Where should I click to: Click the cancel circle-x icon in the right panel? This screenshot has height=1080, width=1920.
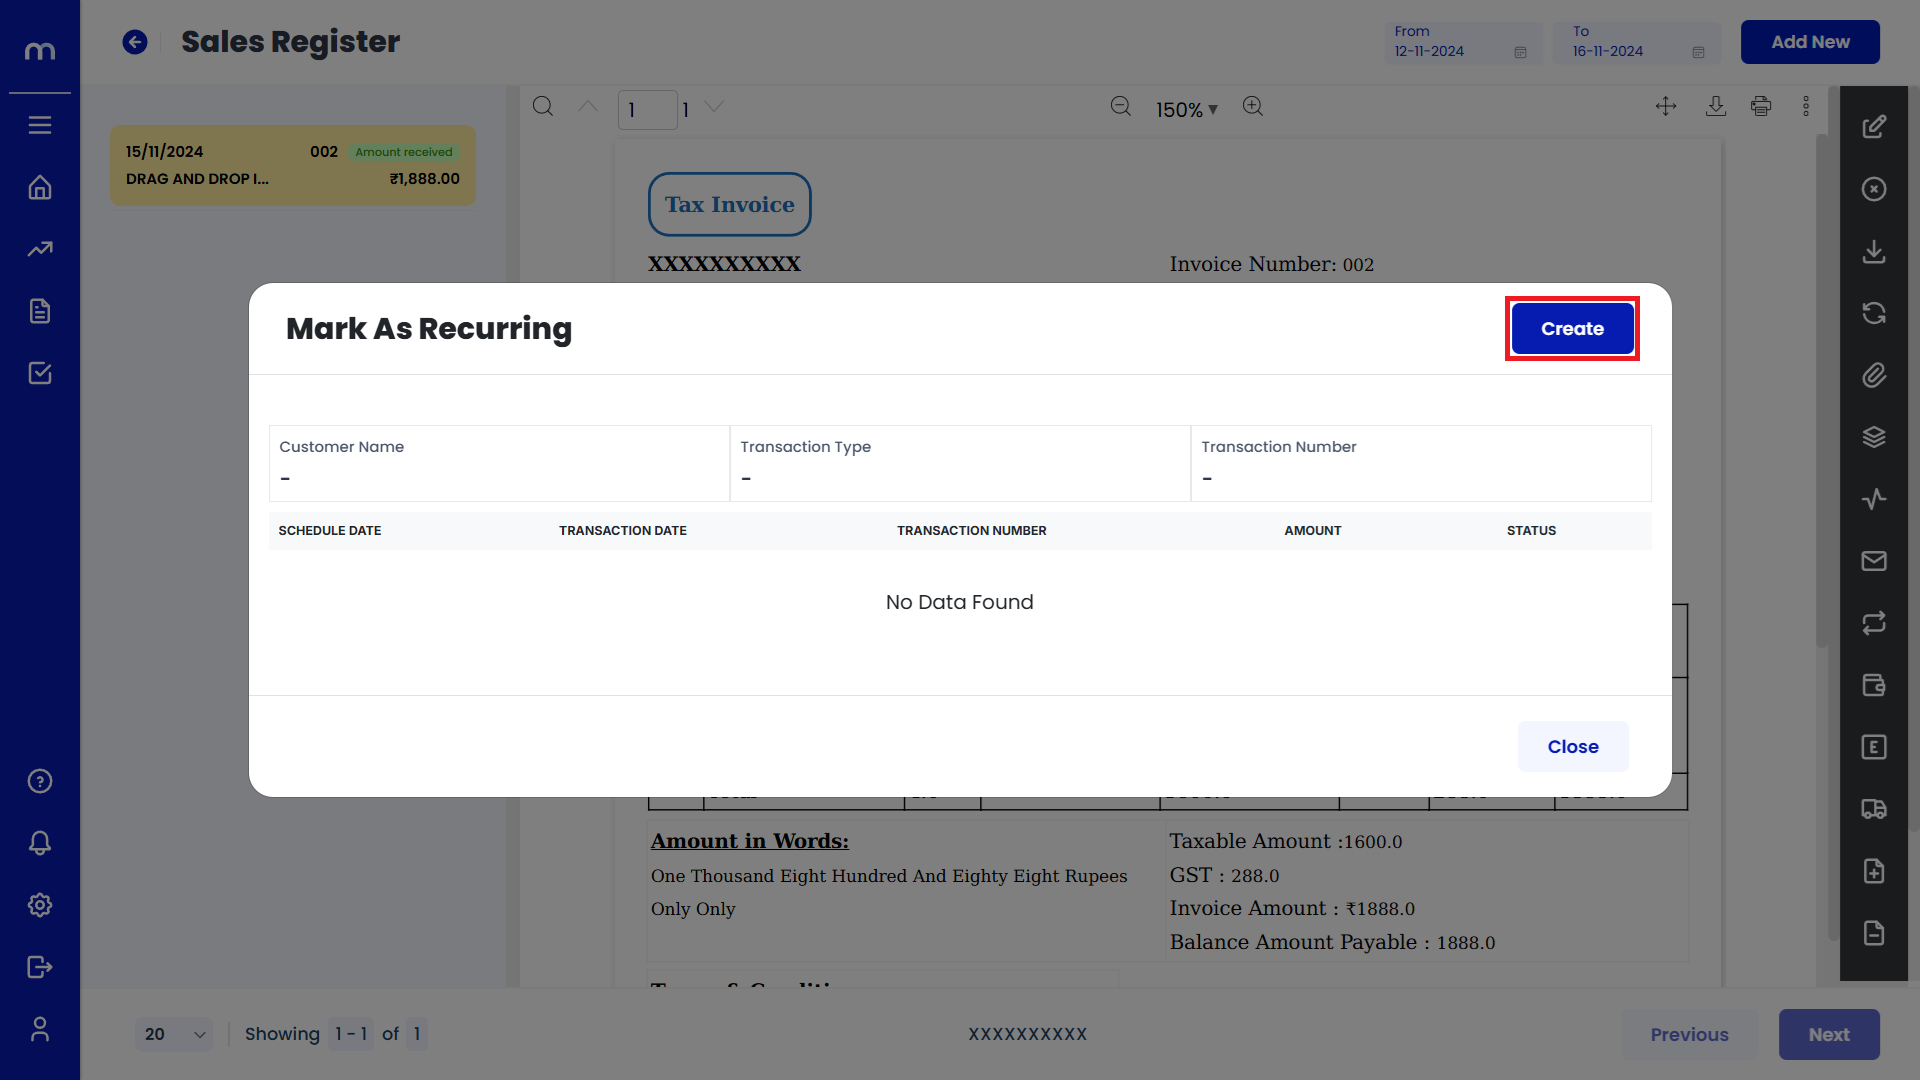(x=1874, y=189)
